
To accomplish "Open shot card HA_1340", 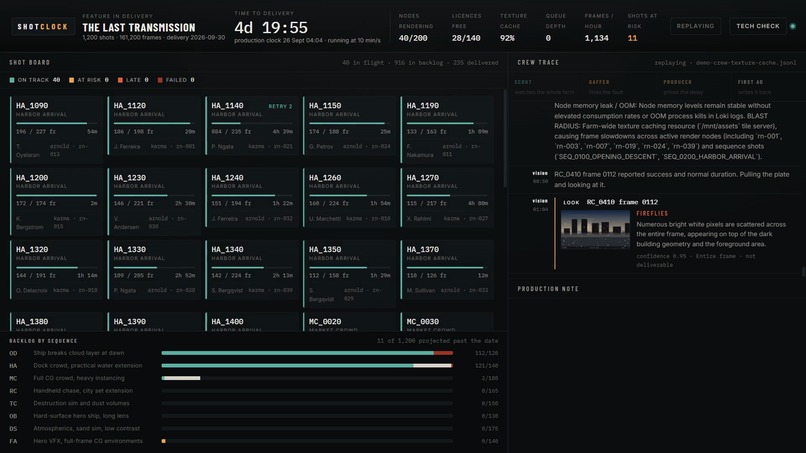I will (x=252, y=270).
